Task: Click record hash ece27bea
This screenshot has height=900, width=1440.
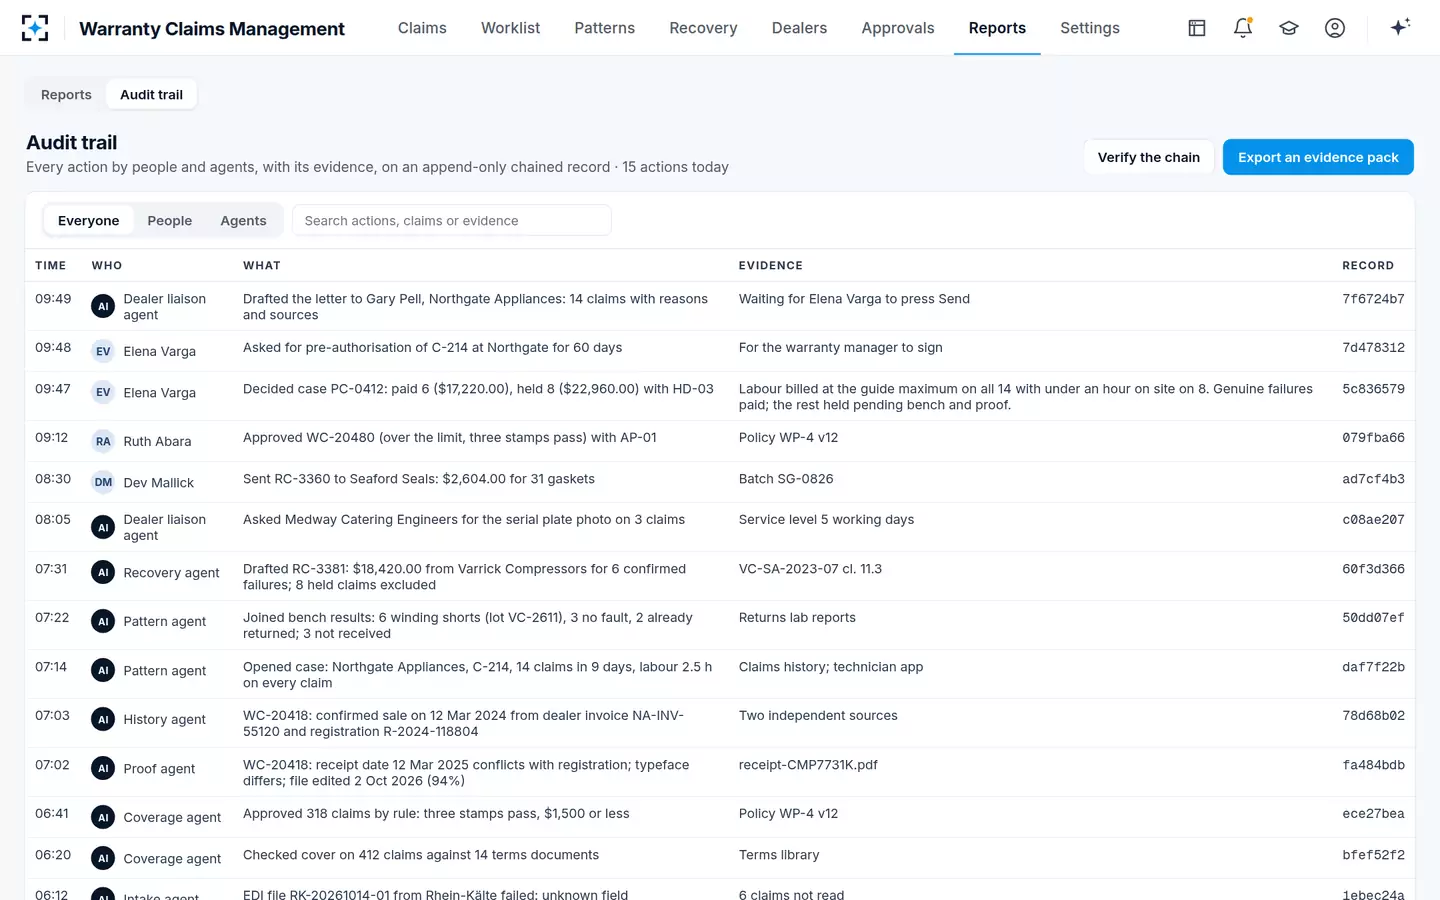Action: [x=1373, y=814]
